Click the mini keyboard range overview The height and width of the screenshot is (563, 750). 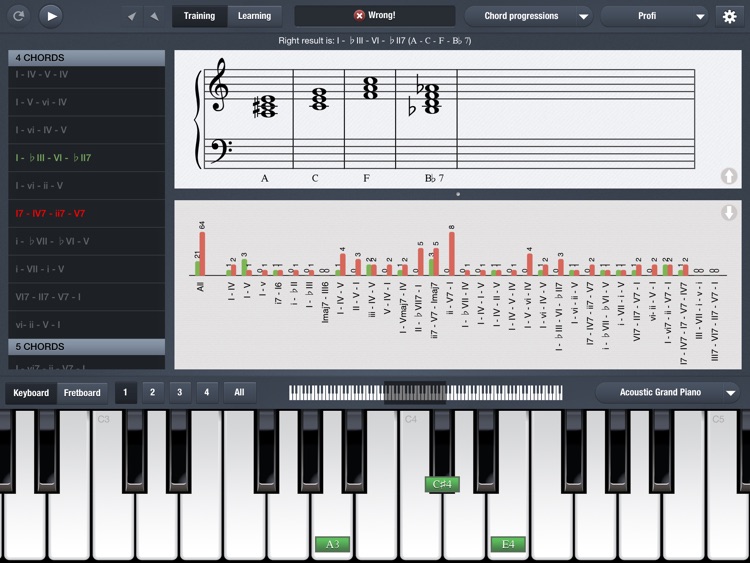[426, 393]
